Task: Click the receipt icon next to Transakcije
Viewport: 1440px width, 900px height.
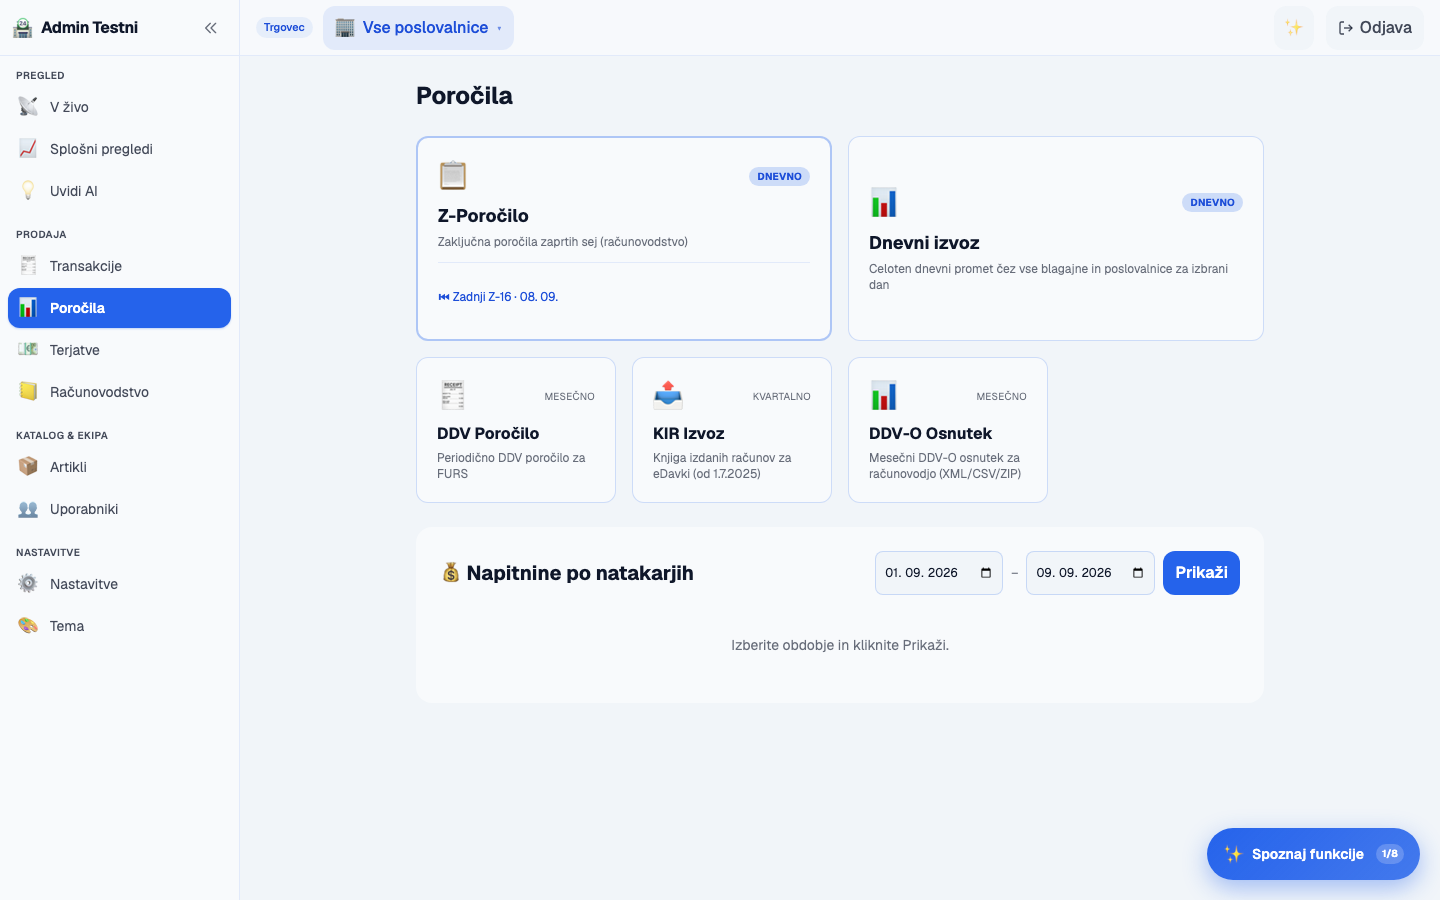Action: click(28, 266)
